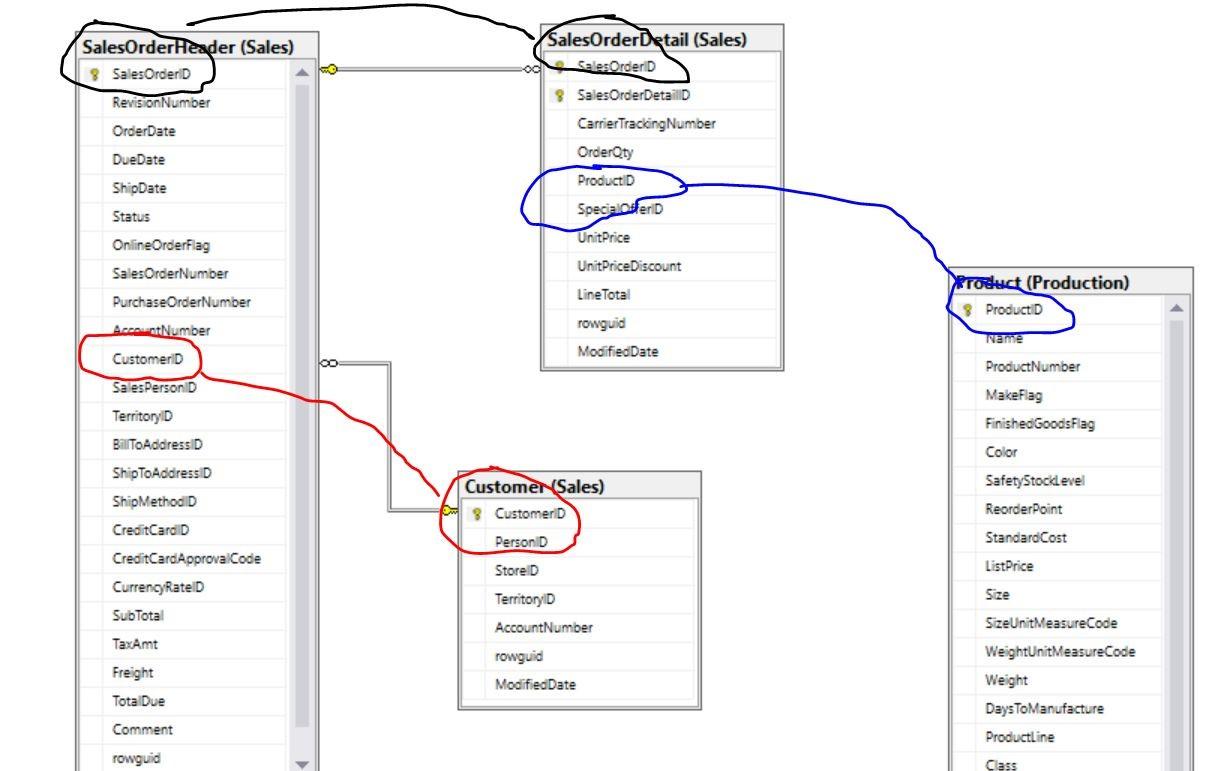The image size is (1228, 771).
Task: Click the down arrow on SalesOrderHeader scrollbar
Action: 302,762
